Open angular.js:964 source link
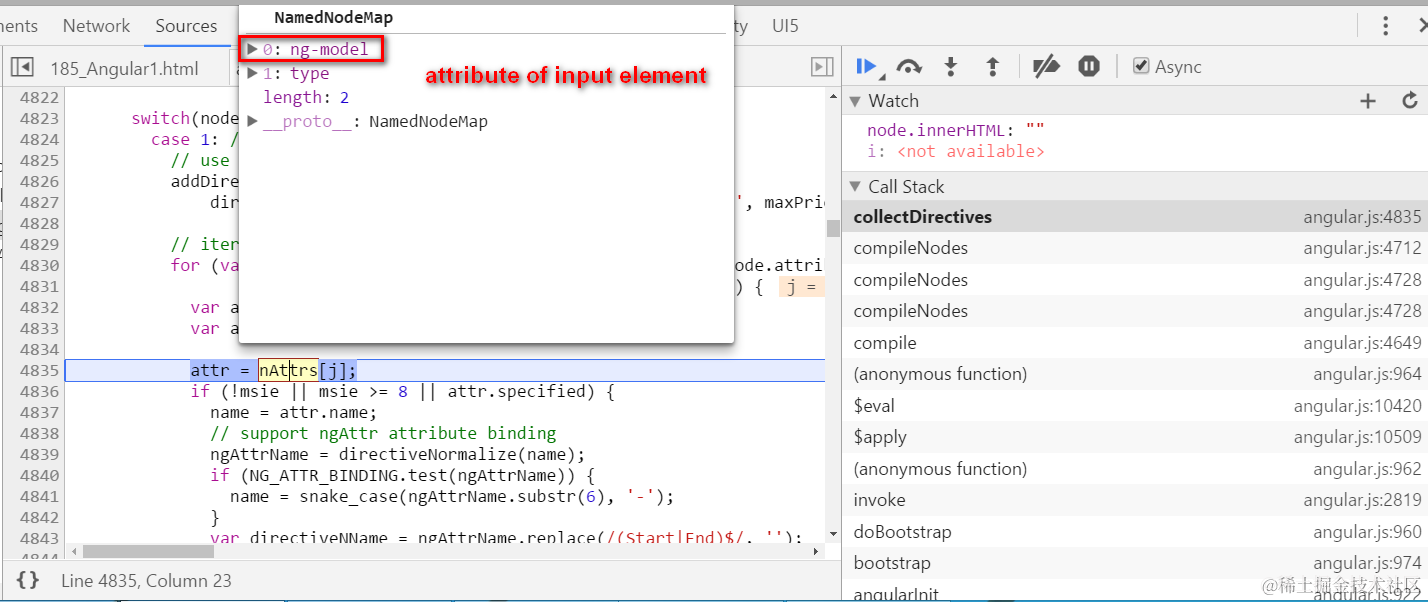 [x=1367, y=374]
